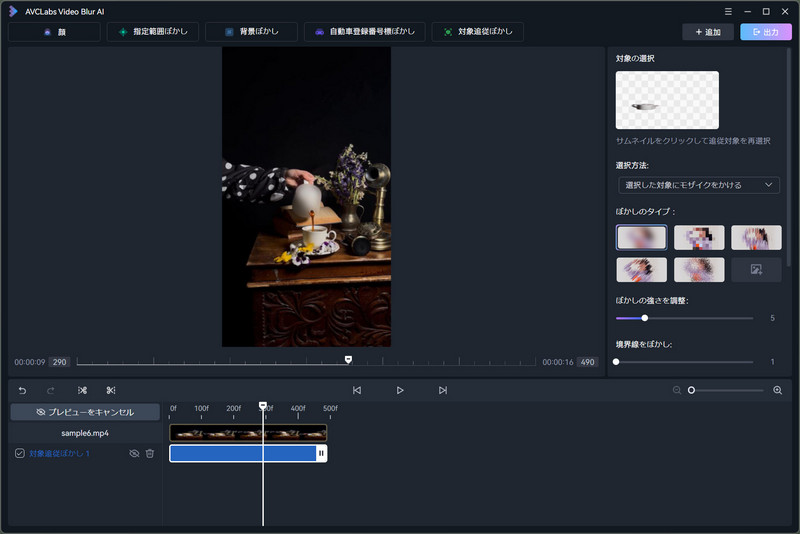Click the AVCLabs logo icon
800x534 pixels.
13,11
